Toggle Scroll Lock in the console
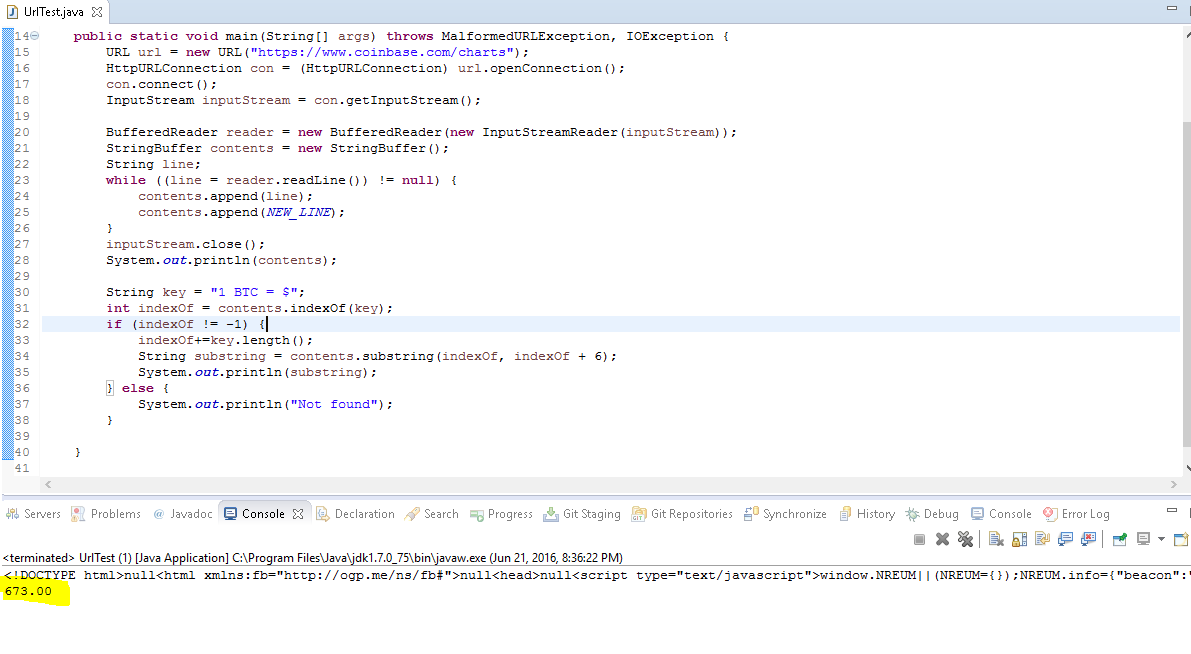 click(x=1019, y=539)
